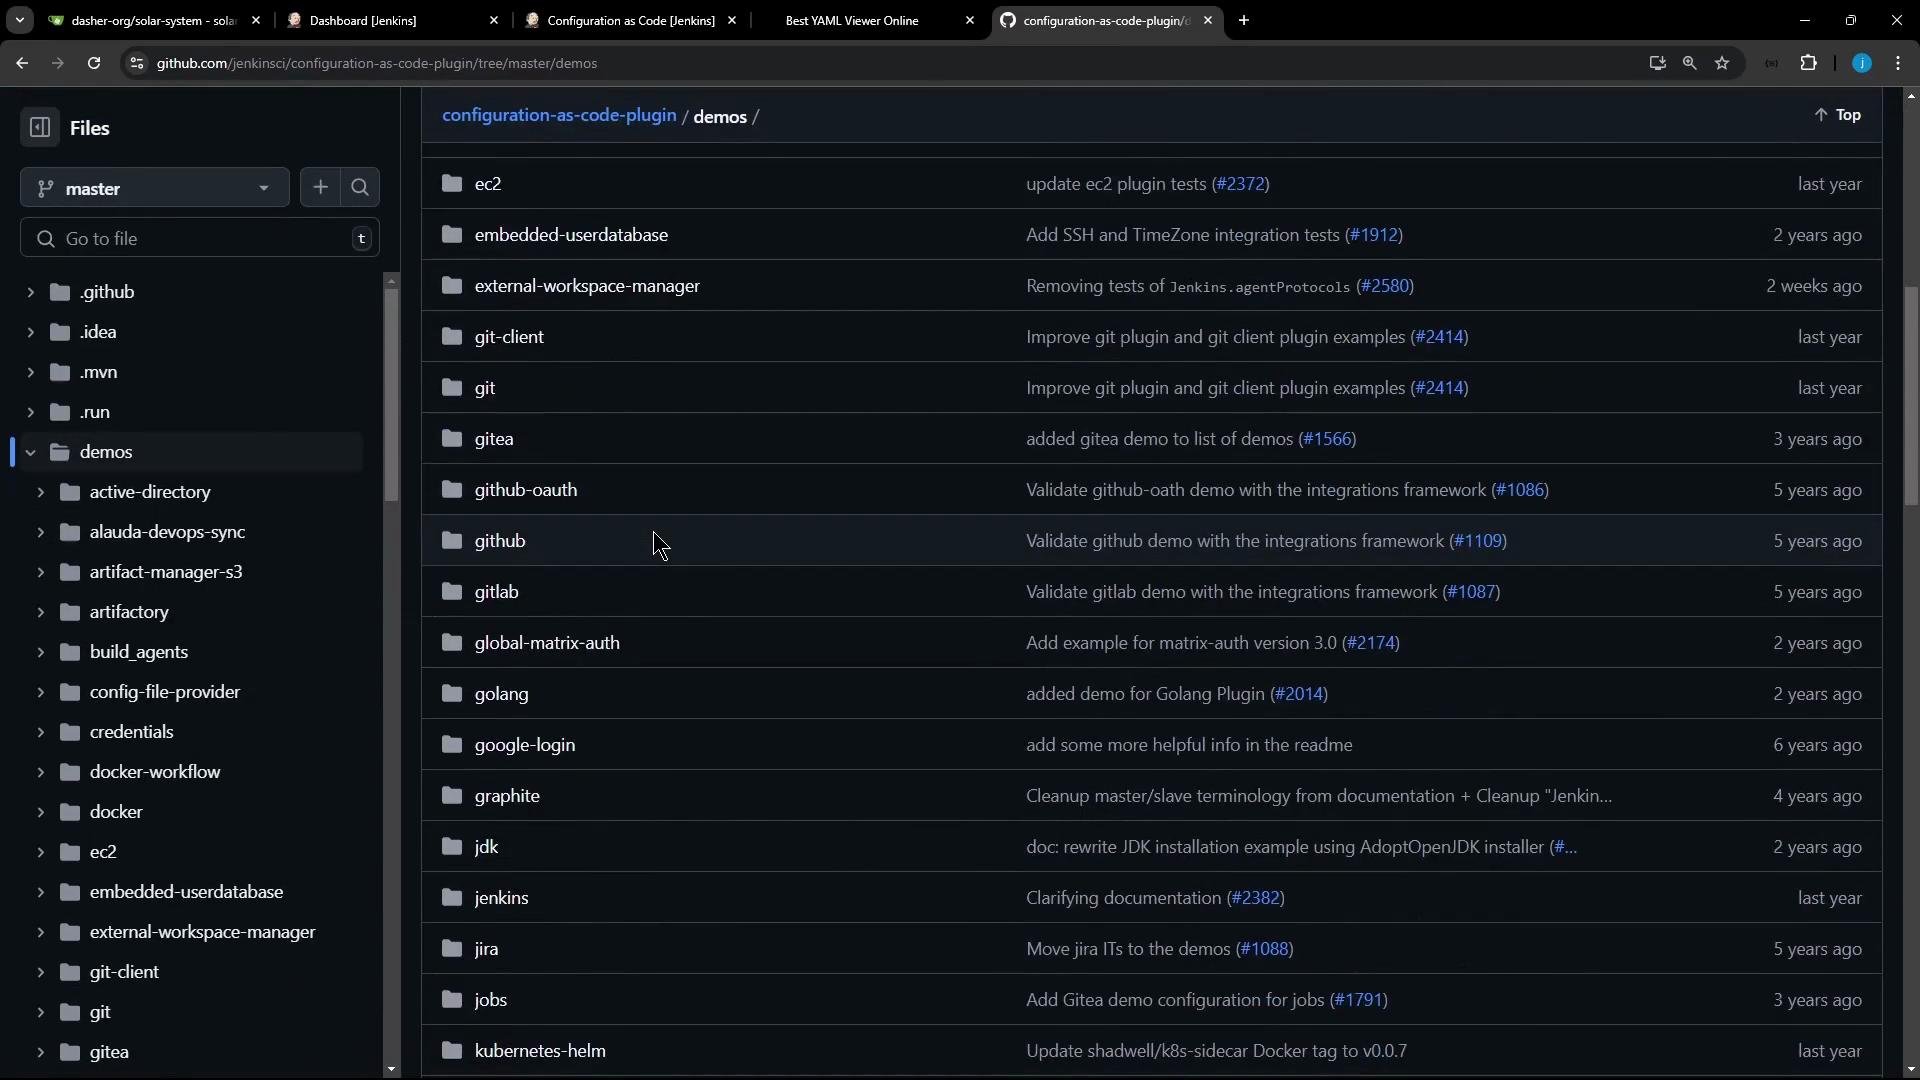Open the github-oauth folder
The height and width of the screenshot is (1080, 1920).
526,490
